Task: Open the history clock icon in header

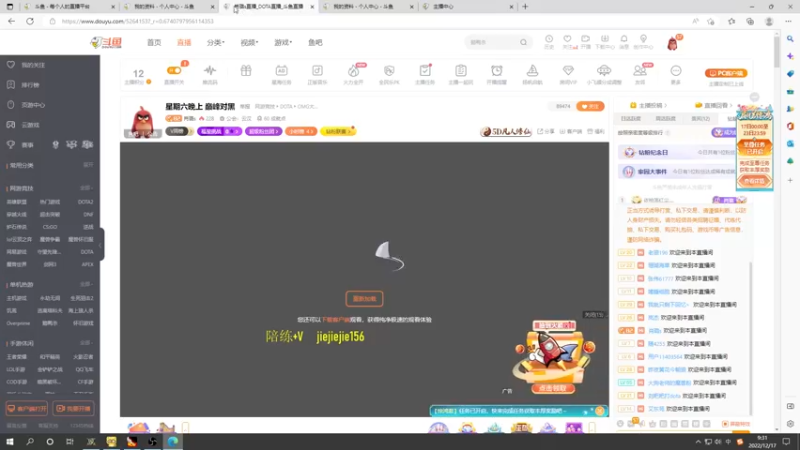Action: click(x=549, y=42)
